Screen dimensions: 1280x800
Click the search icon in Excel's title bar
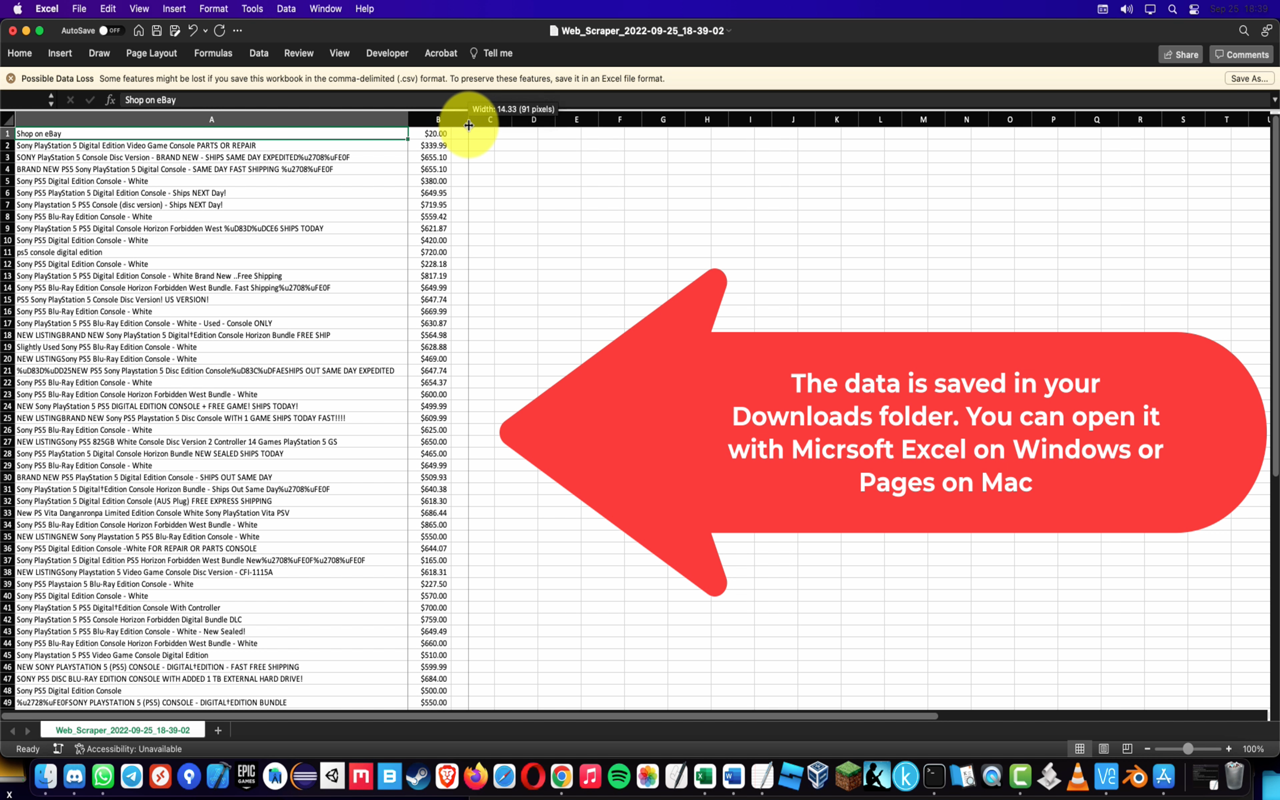point(1242,30)
